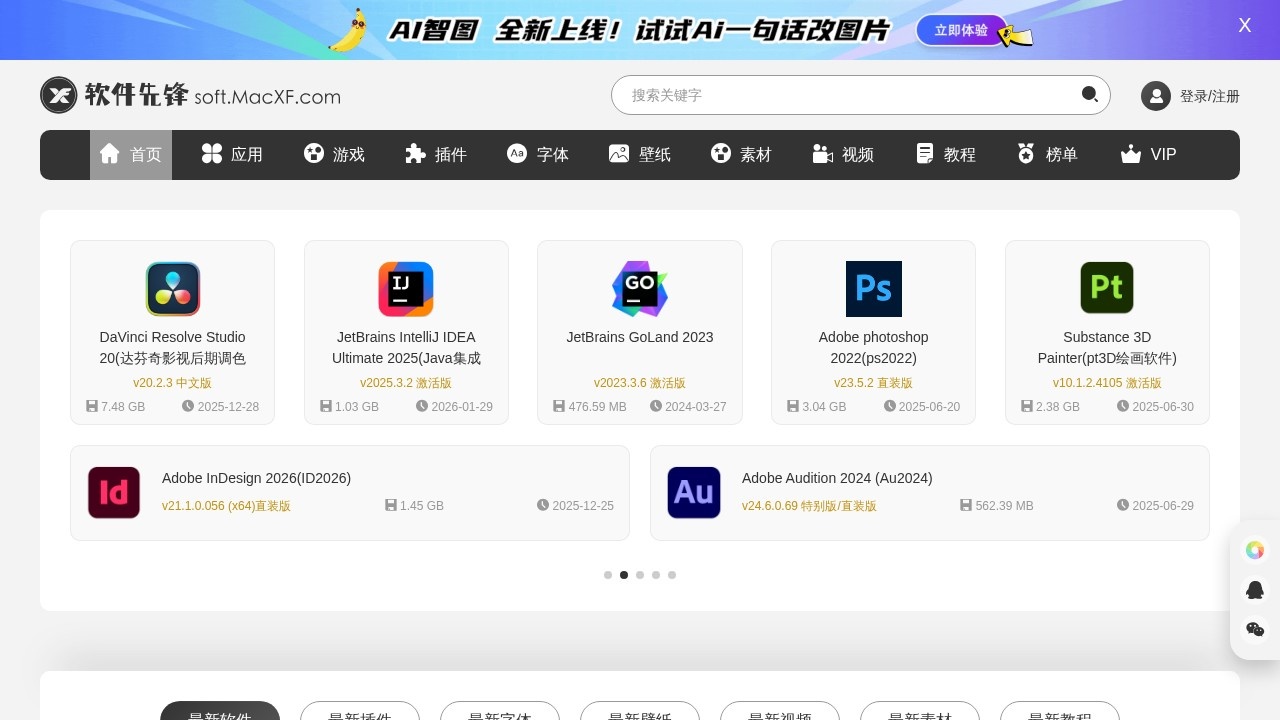Open the 壁纸 wallpapers menu item
The height and width of the screenshot is (720, 1280).
[x=640, y=154]
